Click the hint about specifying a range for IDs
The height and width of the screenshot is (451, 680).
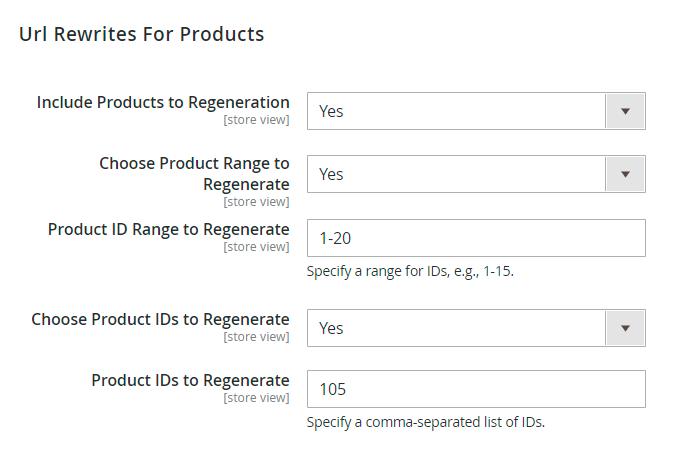coord(410,271)
